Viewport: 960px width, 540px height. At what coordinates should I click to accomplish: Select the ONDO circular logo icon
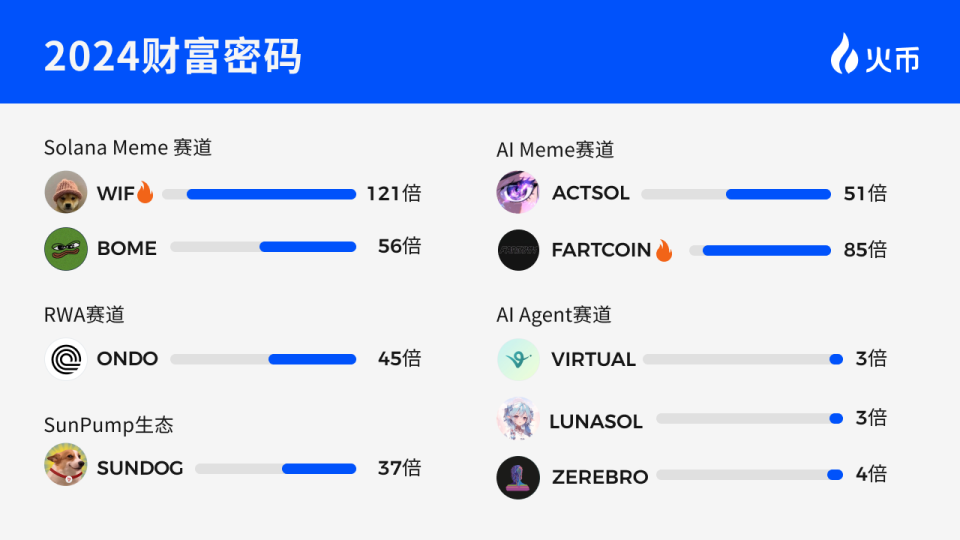coord(66,359)
